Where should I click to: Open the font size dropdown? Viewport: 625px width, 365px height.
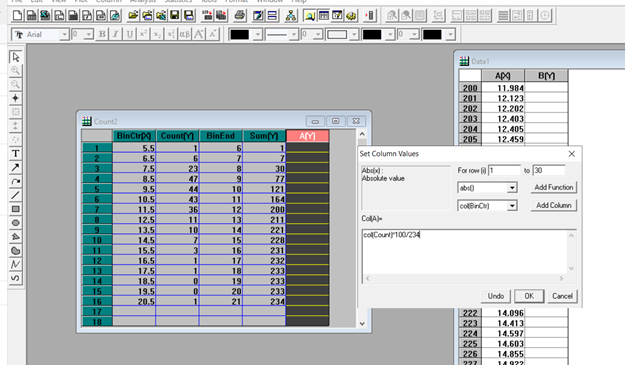(88, 35)
